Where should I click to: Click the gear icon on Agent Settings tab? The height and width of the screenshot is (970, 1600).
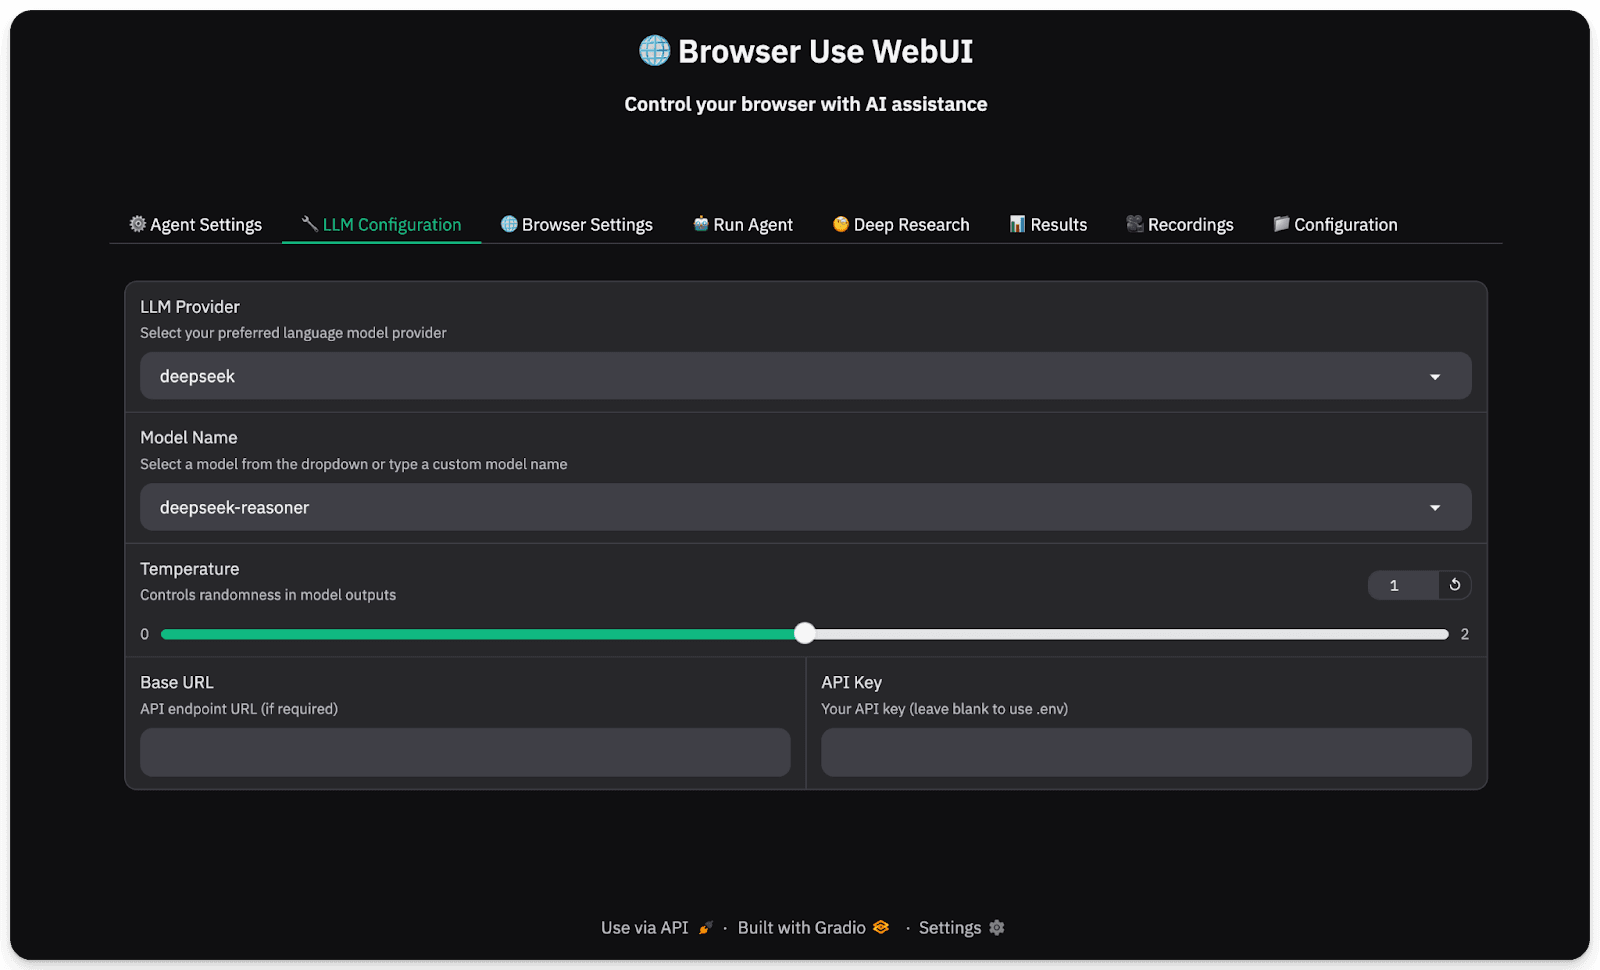coord(137,224)
